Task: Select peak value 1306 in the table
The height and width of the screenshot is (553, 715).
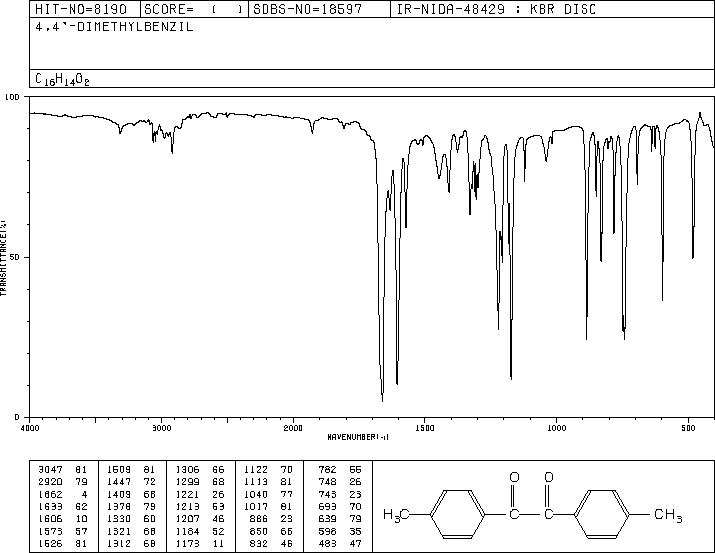Action: tap(187, 470)
